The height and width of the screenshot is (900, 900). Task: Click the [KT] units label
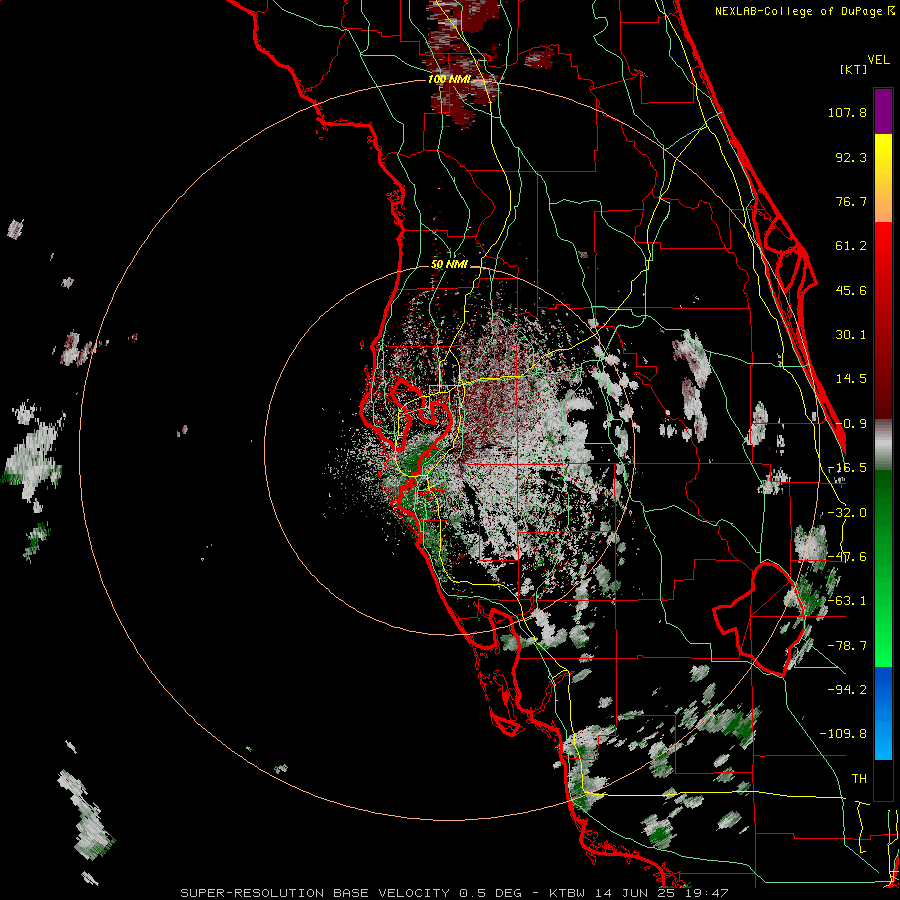(x=853, y=69)
